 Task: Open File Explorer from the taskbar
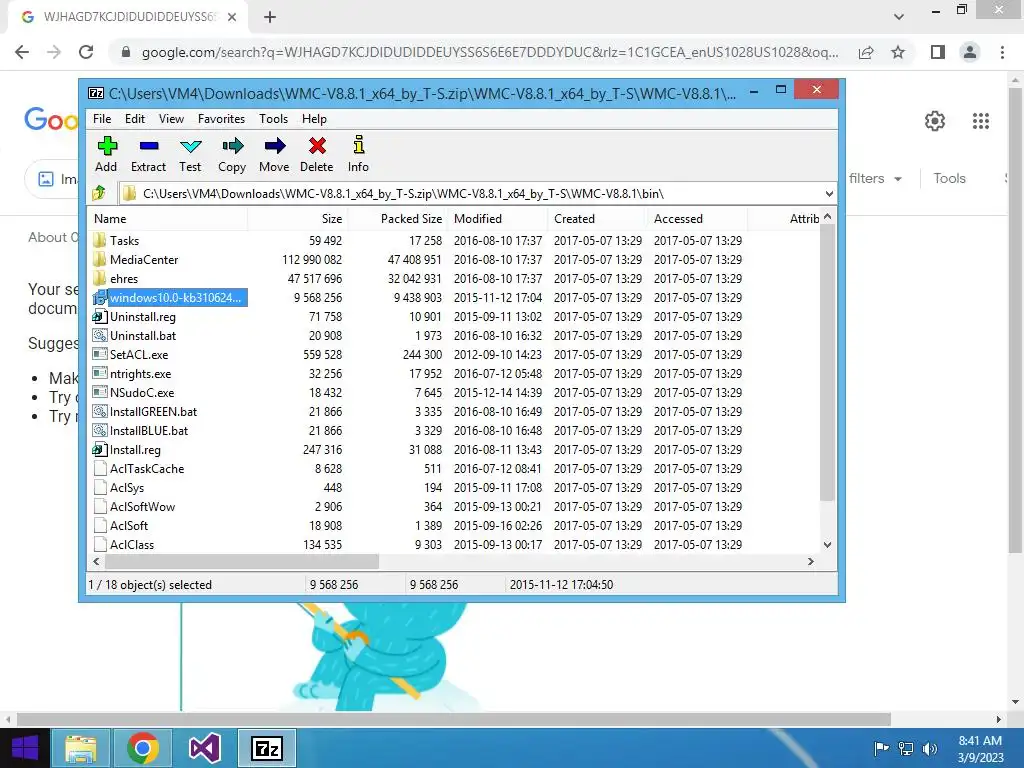[81, 748]
